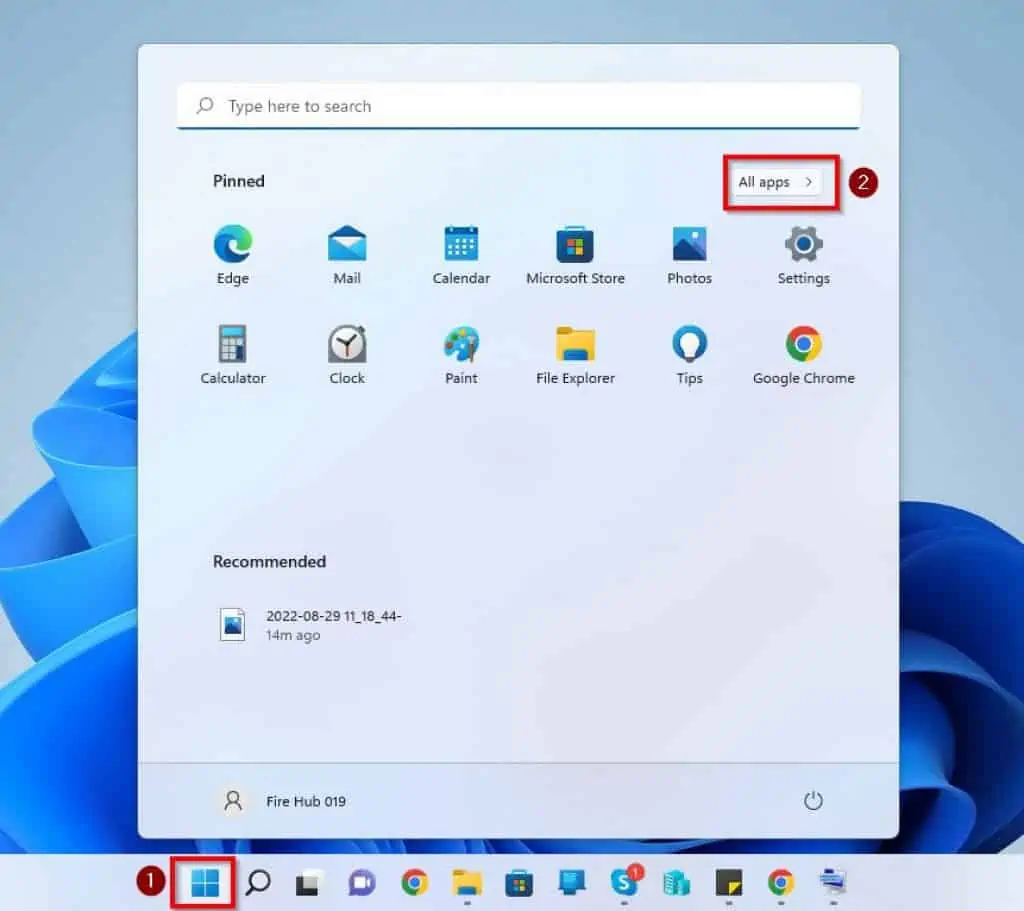Viewport: 1024px width, 911px height.
Task: Open Search from the taskbar
Action: tap(260, 884)
